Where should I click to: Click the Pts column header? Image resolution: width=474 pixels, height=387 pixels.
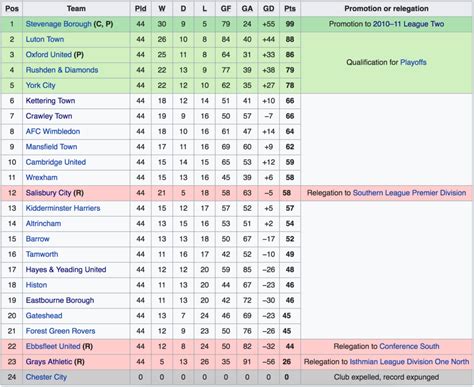tap(290, 9)
